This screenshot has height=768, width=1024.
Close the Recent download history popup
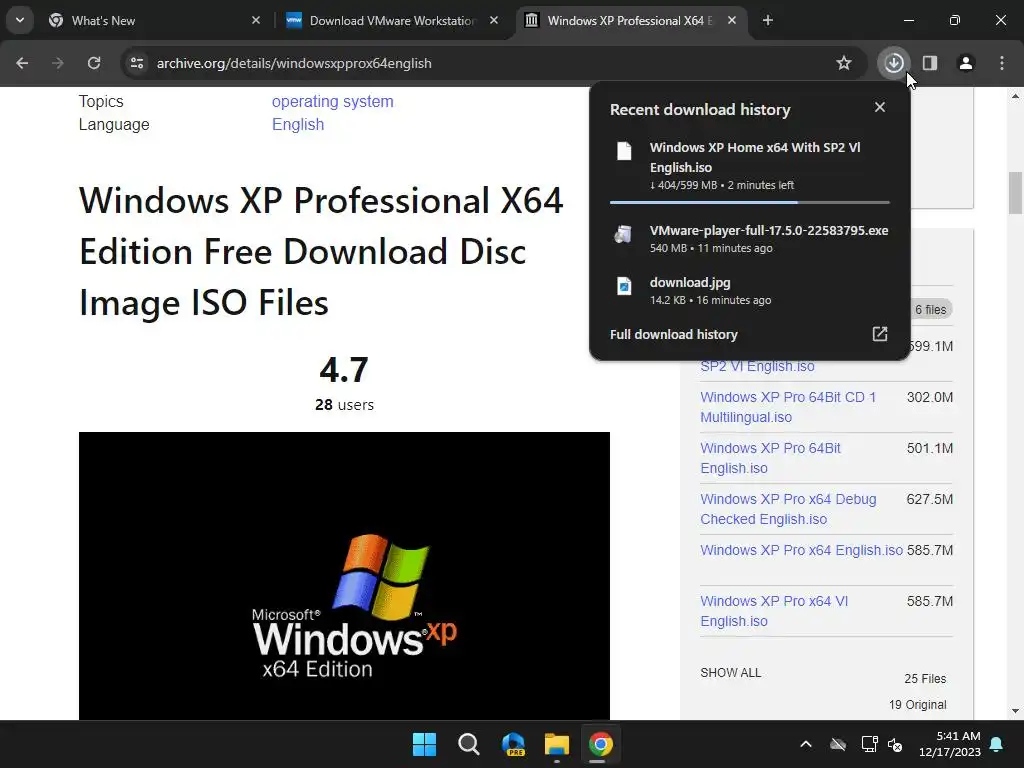click(880, 107)
